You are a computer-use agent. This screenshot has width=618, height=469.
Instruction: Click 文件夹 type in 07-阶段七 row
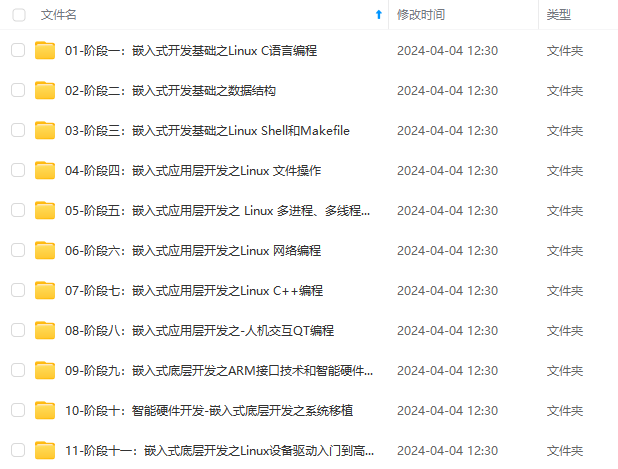[x=565, y=291]
